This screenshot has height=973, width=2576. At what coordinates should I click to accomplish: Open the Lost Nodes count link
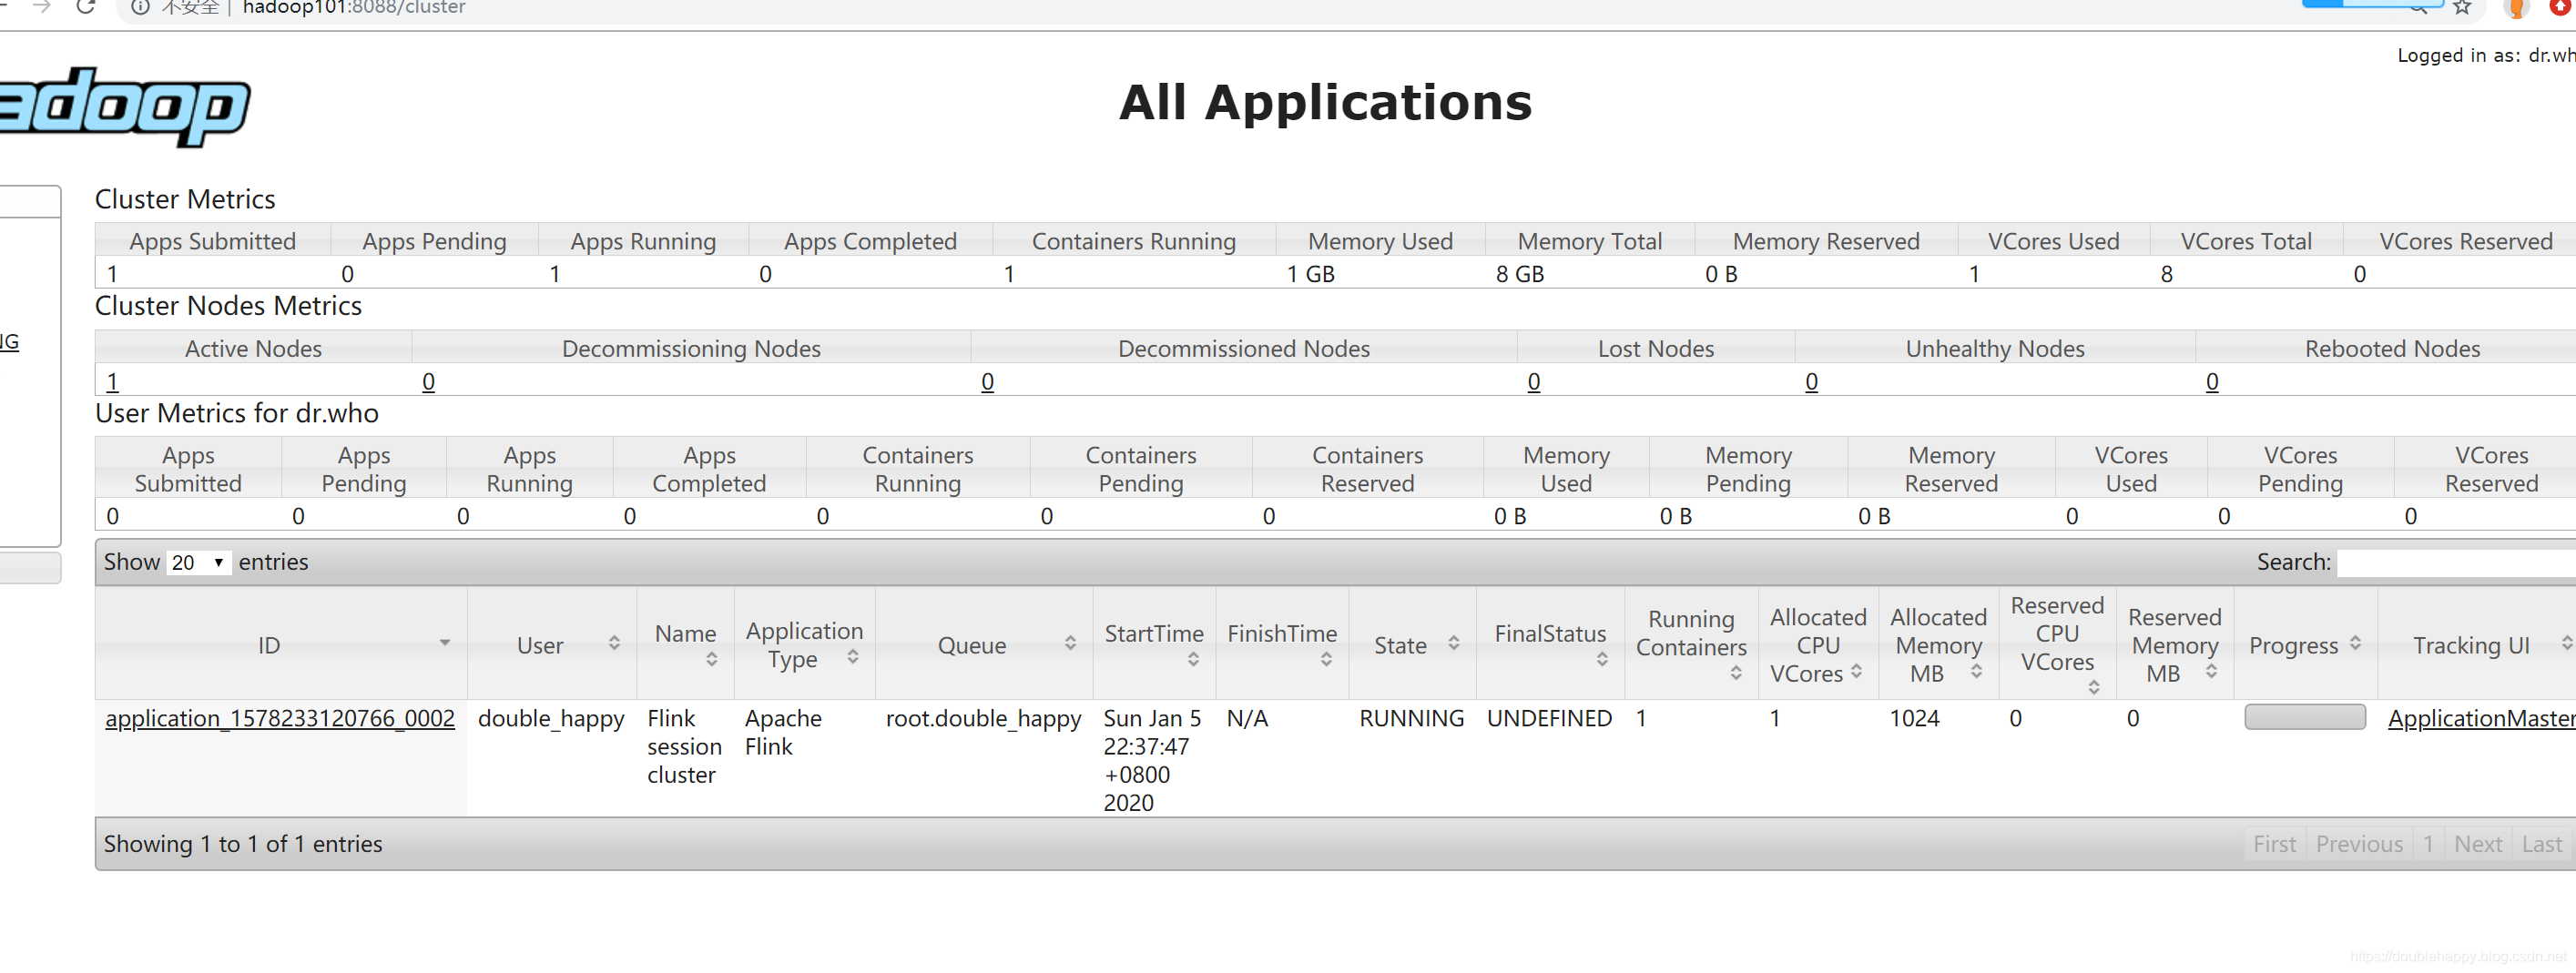[x=1533, y=381]
